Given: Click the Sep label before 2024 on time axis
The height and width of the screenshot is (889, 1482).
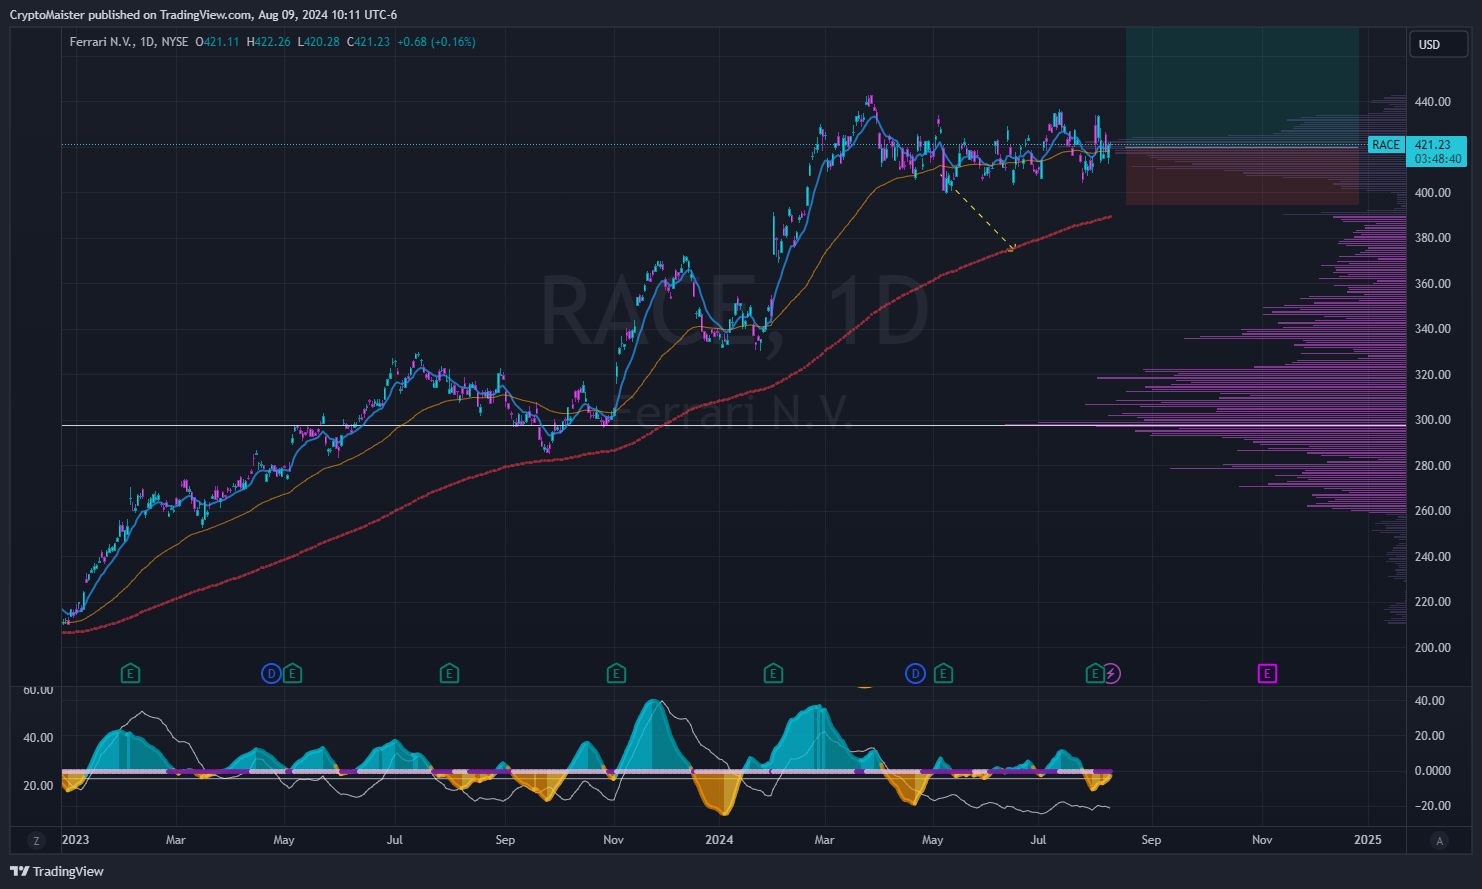Looking at the screenshot, I should tap(505, 840).
